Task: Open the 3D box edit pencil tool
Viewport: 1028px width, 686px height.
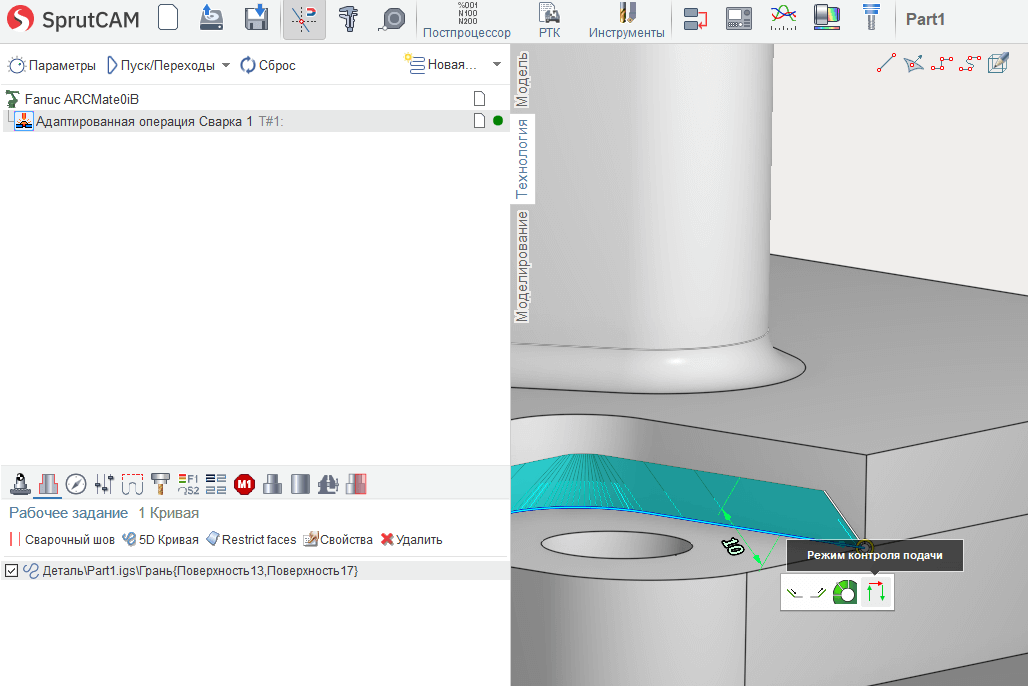Action: tap(998, 63)
